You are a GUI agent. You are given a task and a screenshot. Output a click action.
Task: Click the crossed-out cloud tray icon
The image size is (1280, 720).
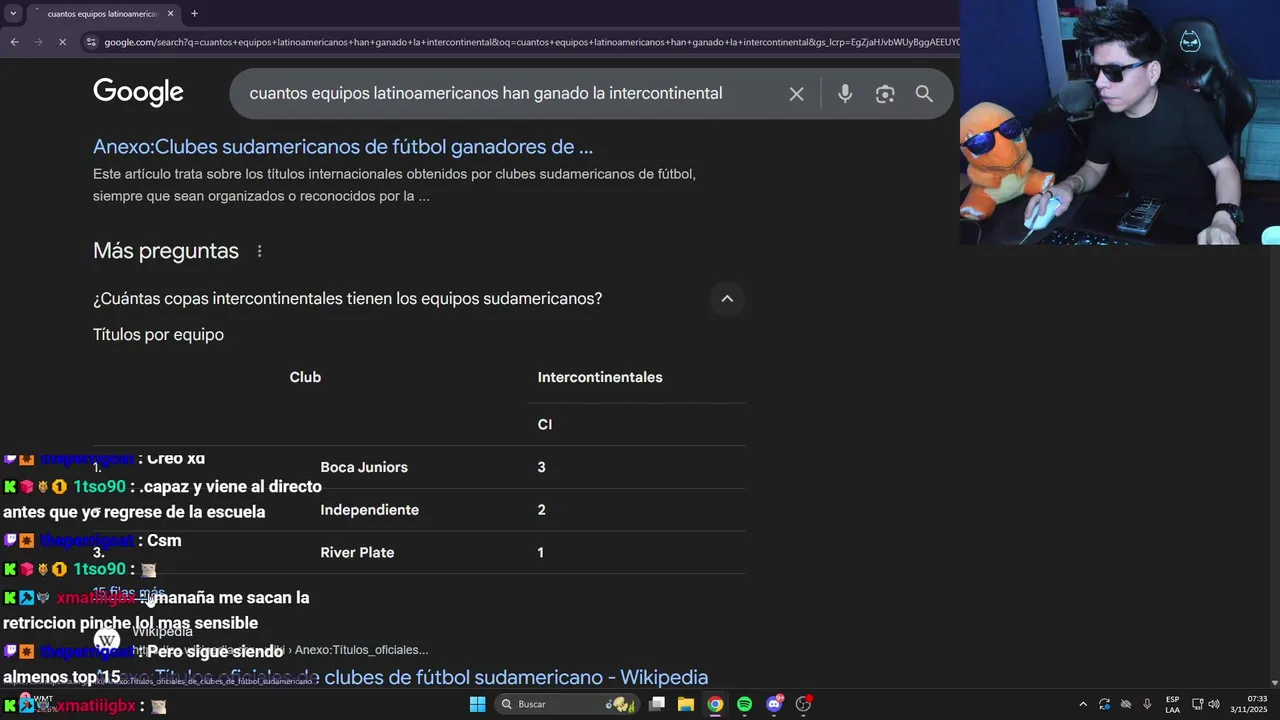click(1125, 704)
